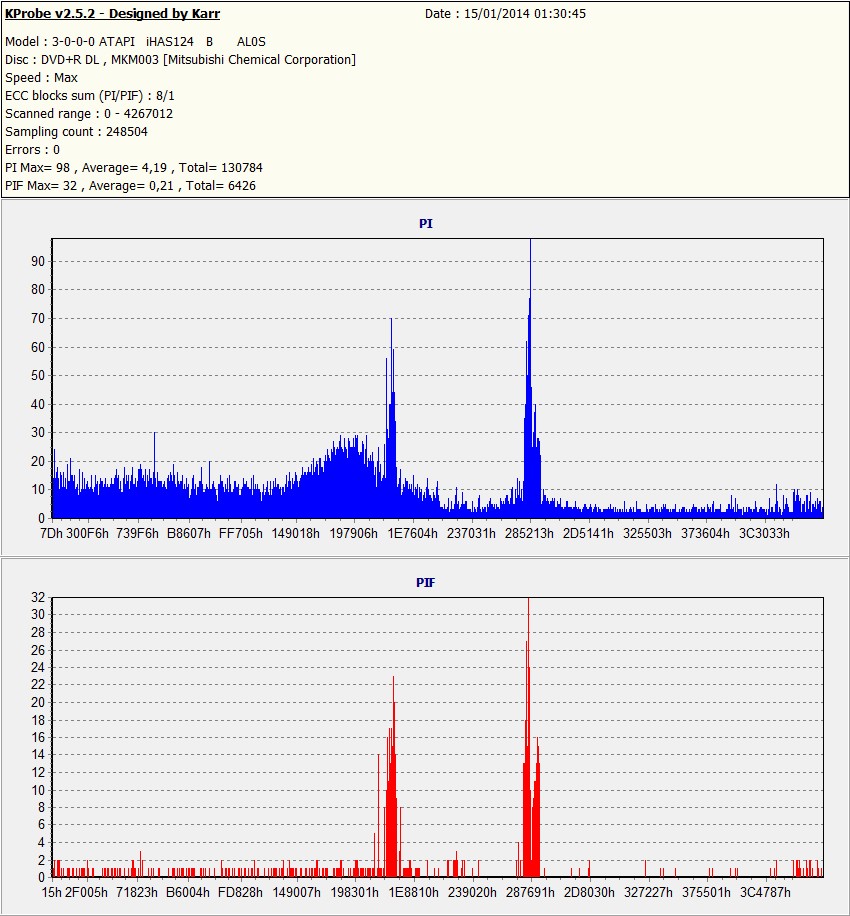
Task: Click PI x-axis label 285213h
Action: pyautogui.click(x=529, y=533)
